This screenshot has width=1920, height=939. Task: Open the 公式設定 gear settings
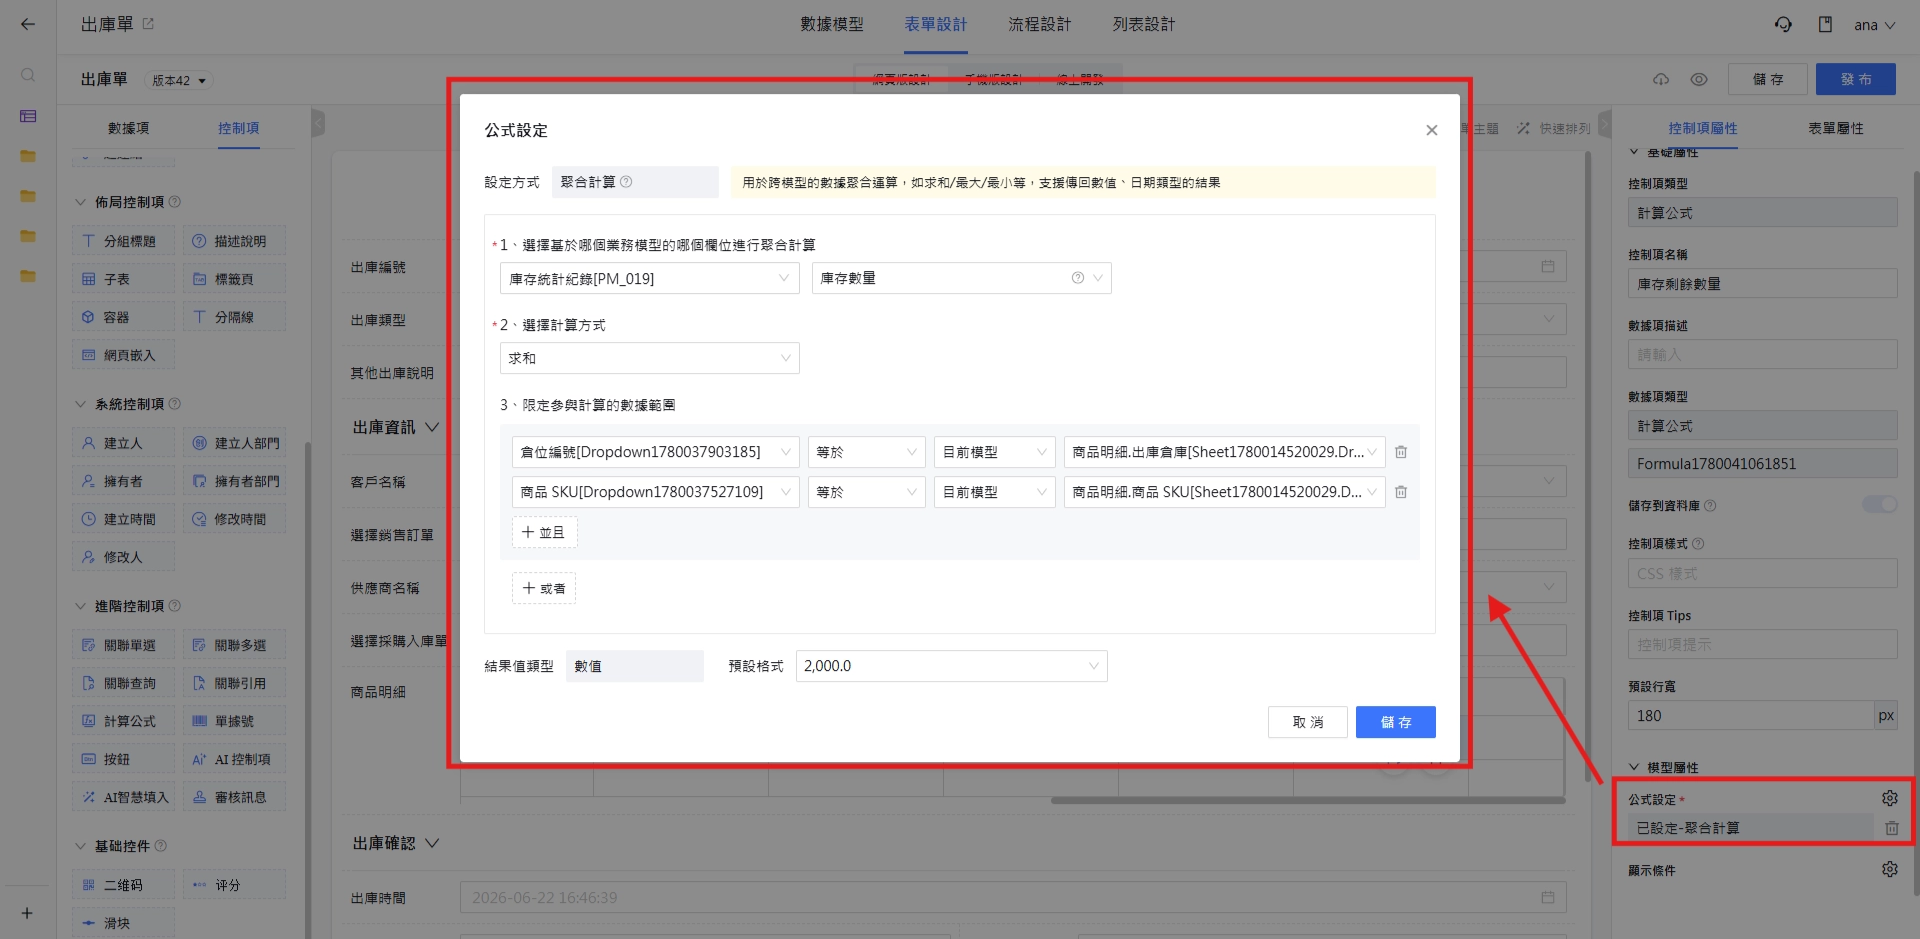[1889, 798]
